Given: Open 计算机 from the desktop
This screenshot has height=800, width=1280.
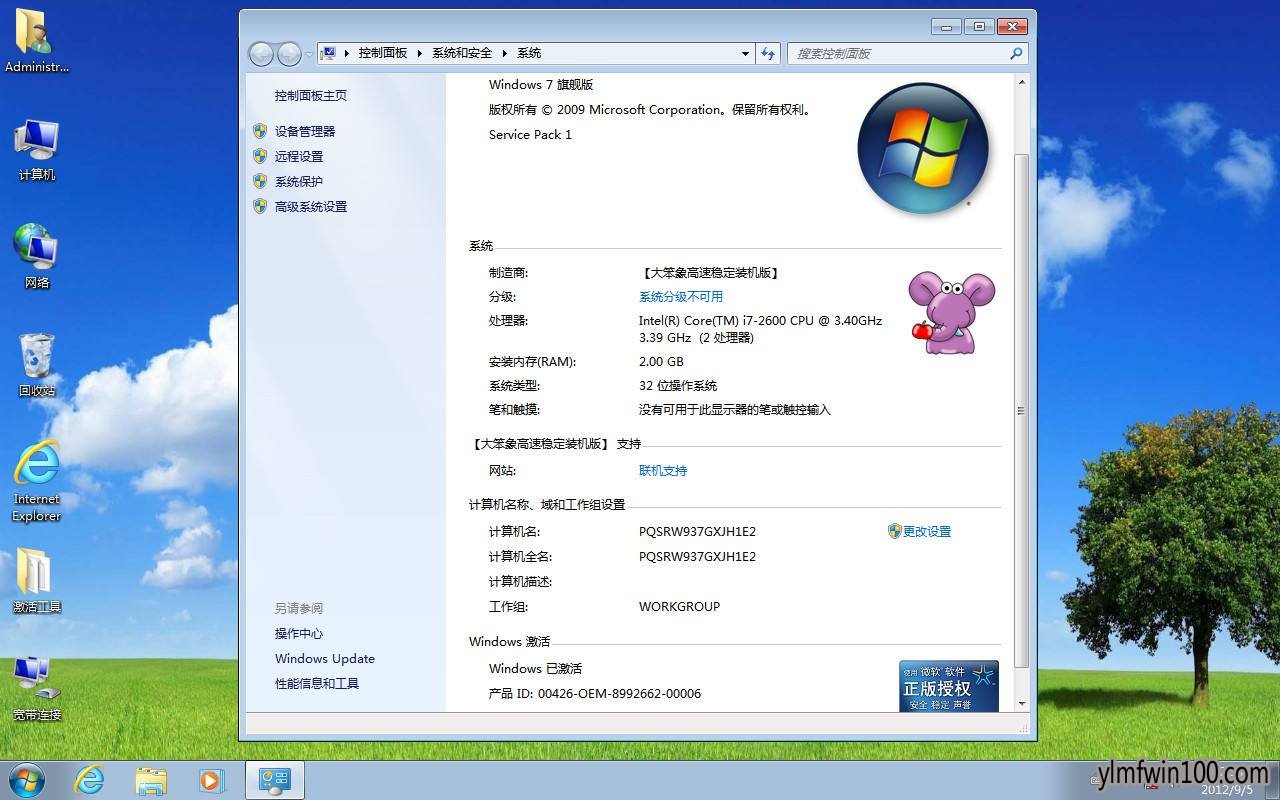Looking at the screenshot, I should coord(36,148).
